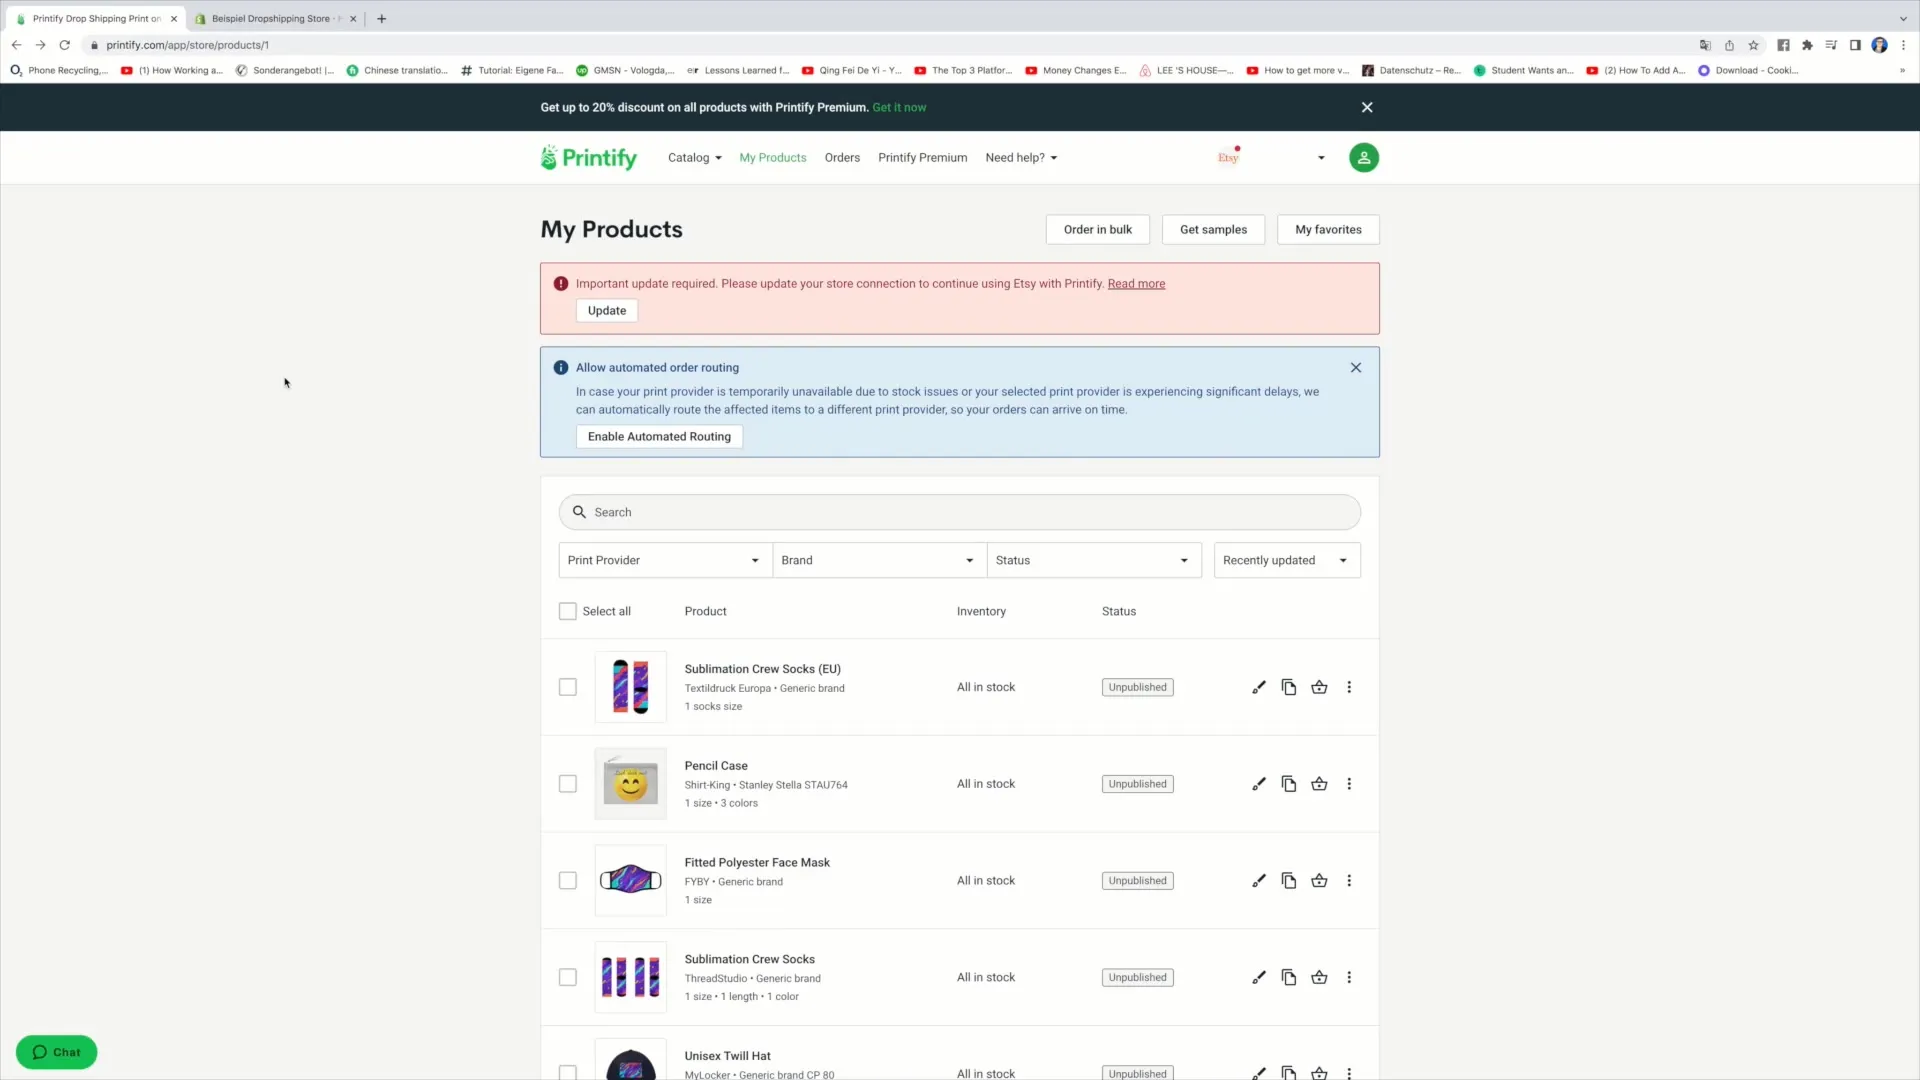Edit the ThreadStudio Sublimation Crew Socks product
This screenshot has width=1920, height=1080.
[x=1259, y=977]
